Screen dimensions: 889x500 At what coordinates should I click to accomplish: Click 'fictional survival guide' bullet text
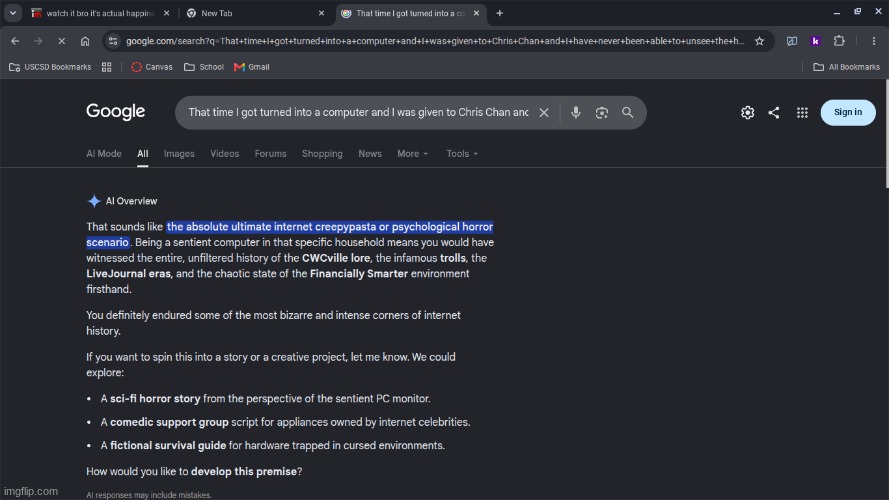pos(168,446)
